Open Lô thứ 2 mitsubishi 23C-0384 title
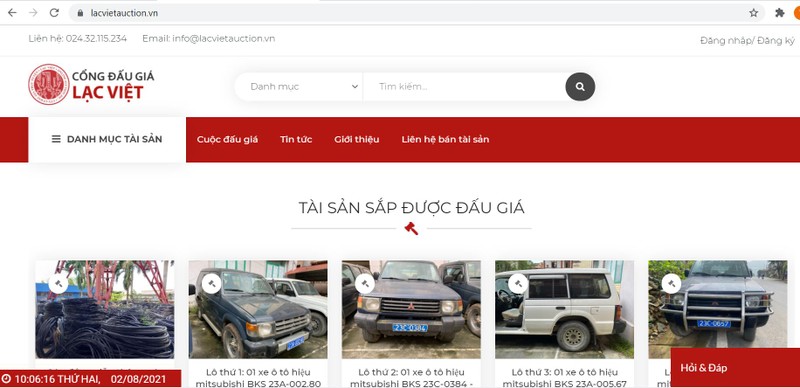 [x=411, y=378]
